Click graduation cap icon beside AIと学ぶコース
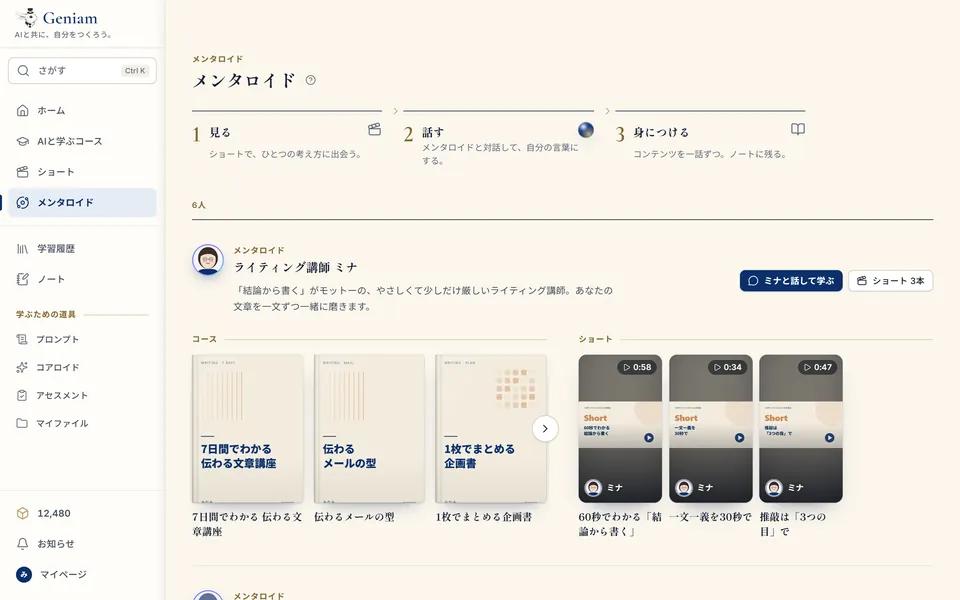The height and width of the screenshot is (600, 960). click(x=23, y=141)
